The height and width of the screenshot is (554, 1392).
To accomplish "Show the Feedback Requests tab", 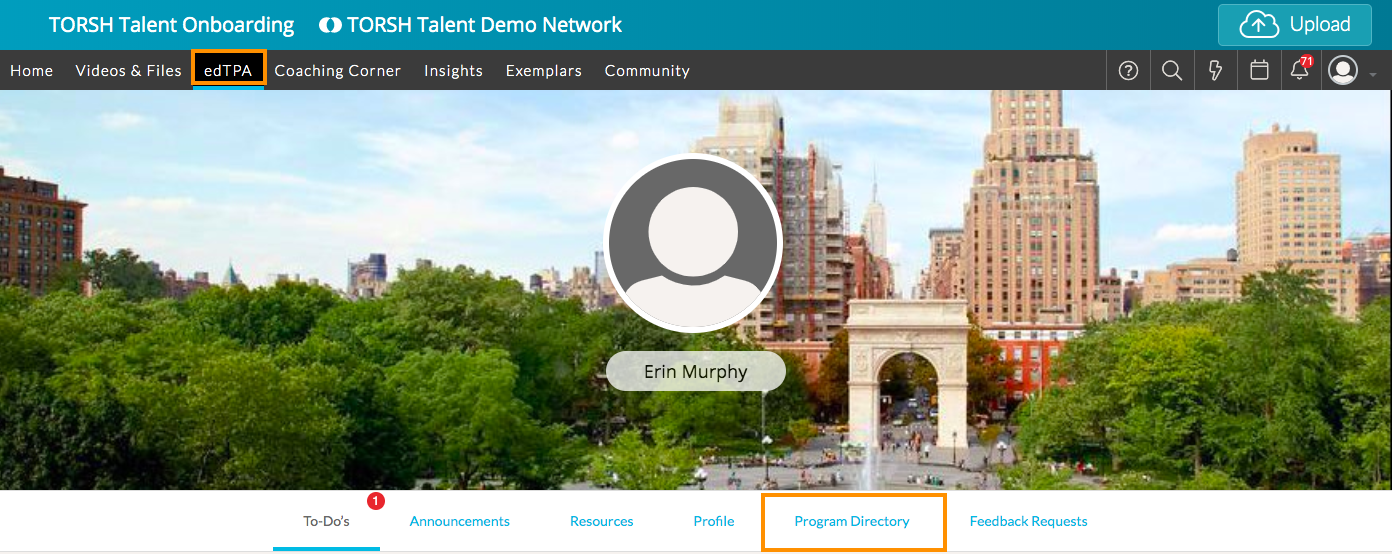I will pyautogui.click(x=1028, y=521).
